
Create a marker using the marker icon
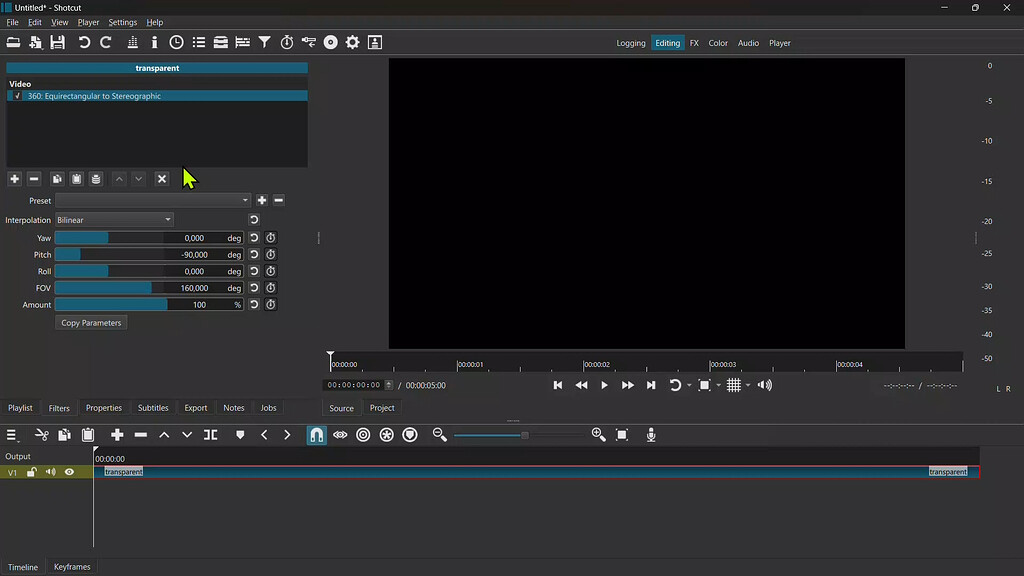239,434
